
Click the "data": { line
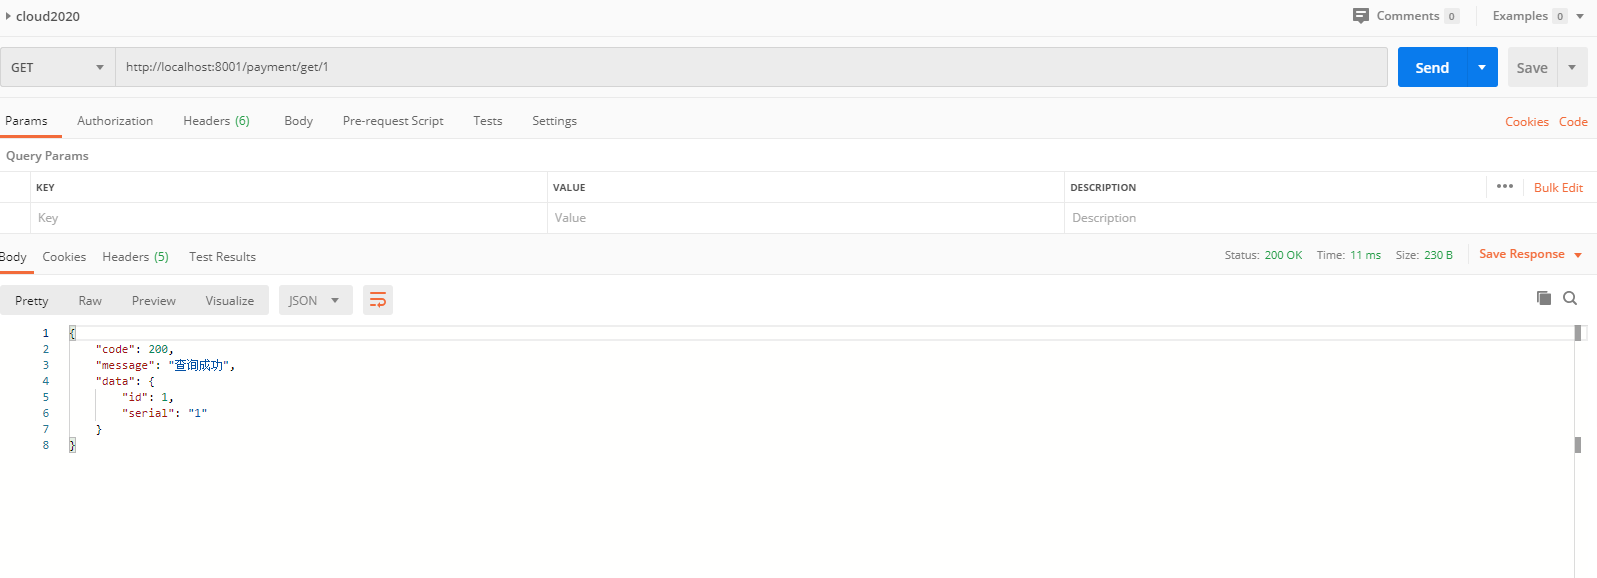125,381
